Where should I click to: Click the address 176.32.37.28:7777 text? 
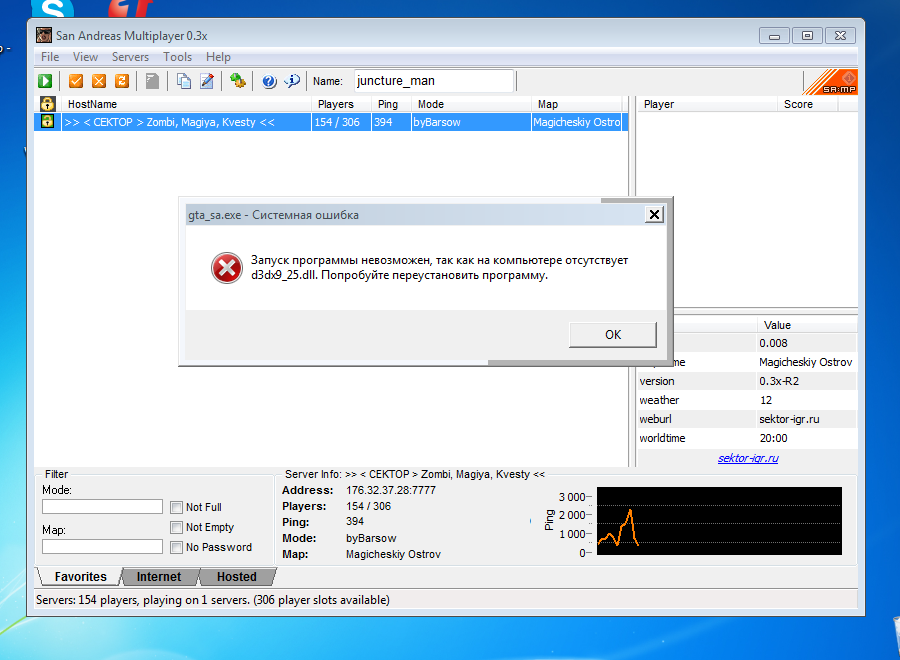[x=391, y=490]
